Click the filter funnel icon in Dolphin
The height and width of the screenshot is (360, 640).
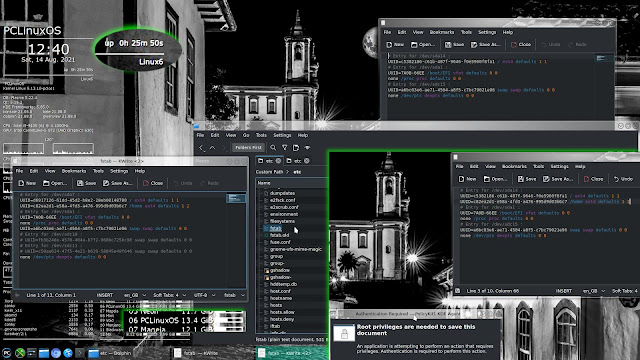point(284,148)
